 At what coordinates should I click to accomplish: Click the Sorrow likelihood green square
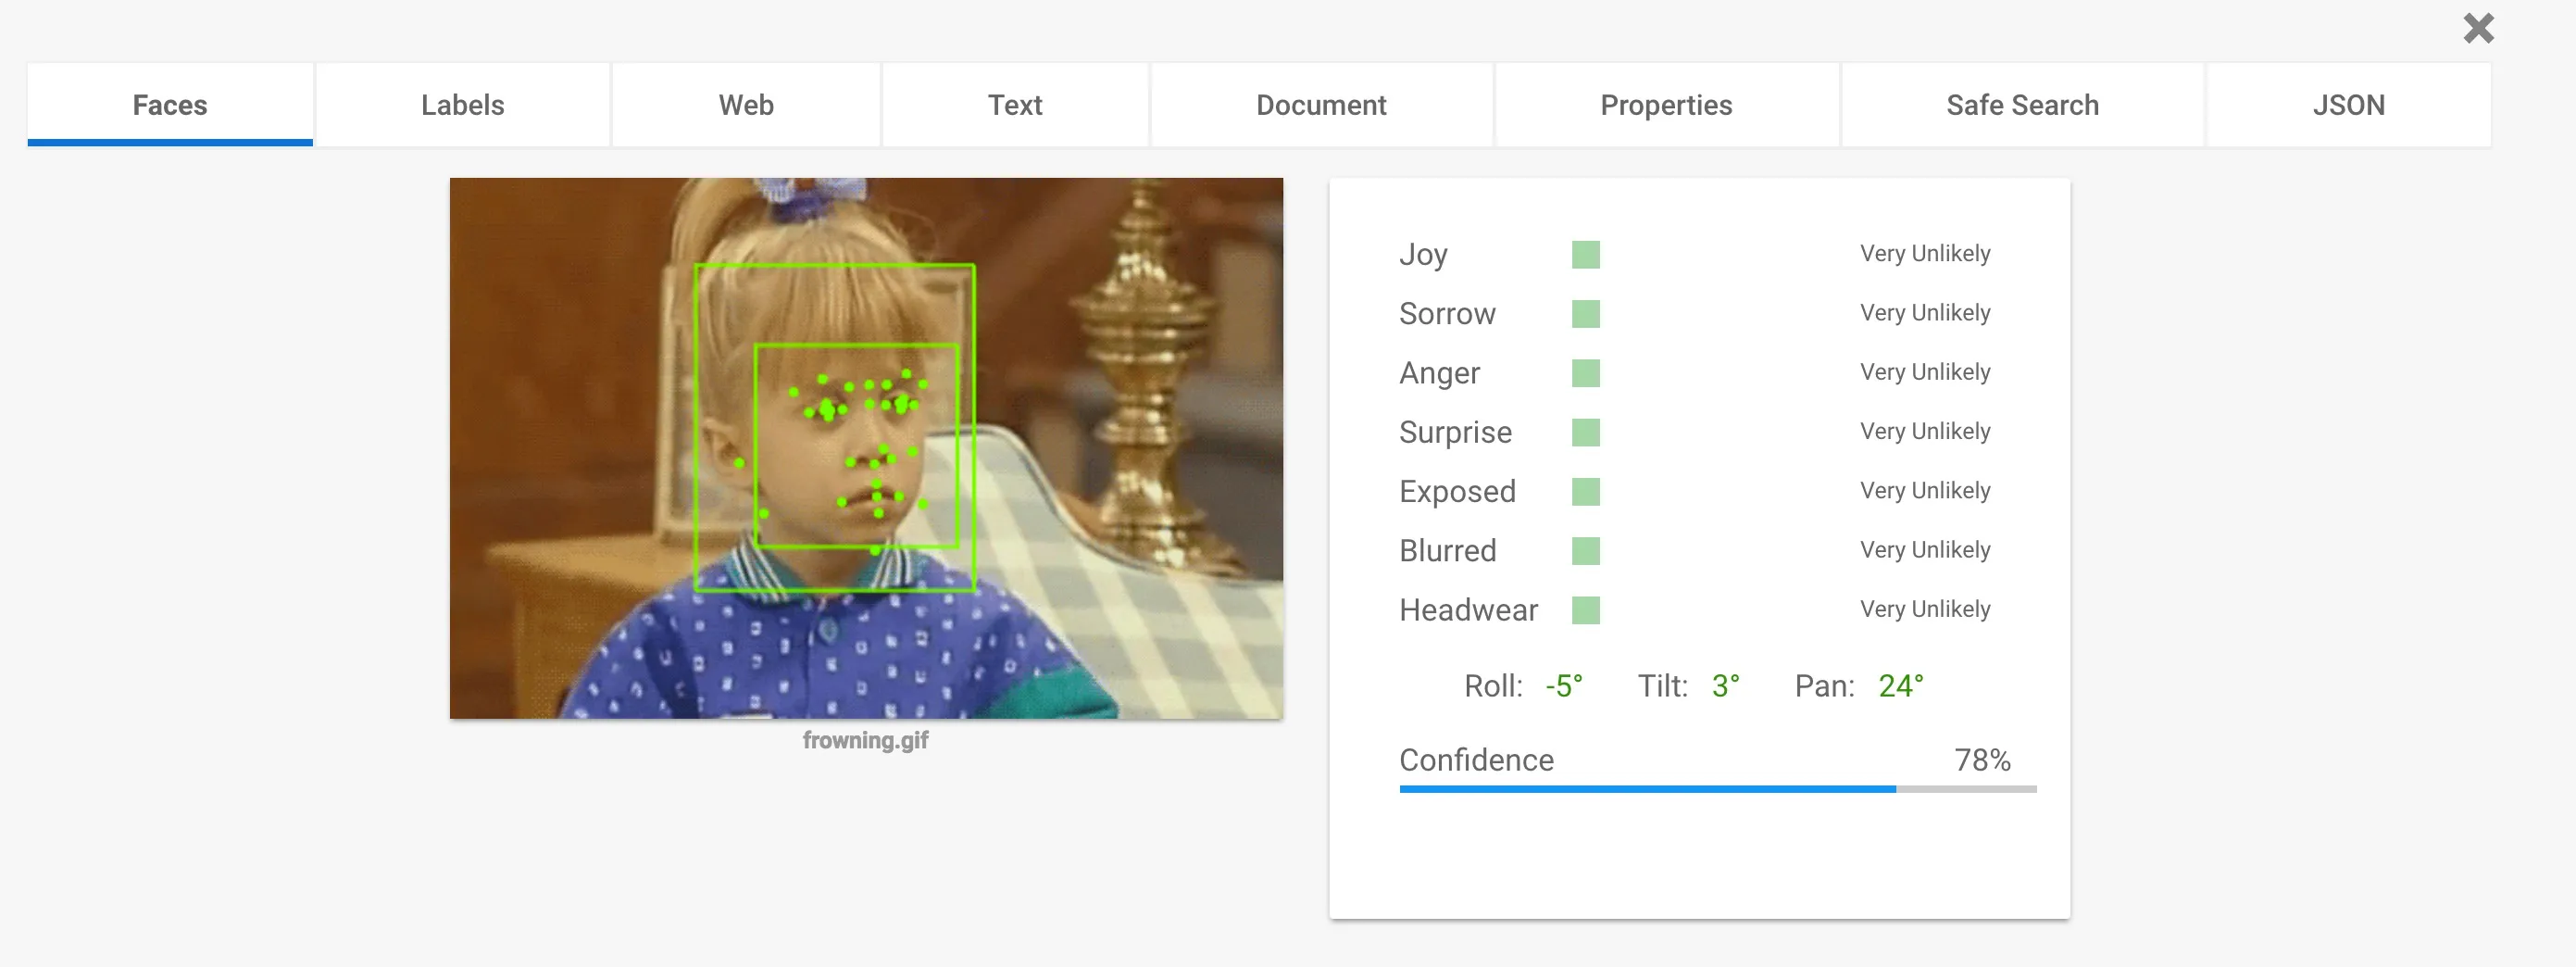click(1585, 314)
